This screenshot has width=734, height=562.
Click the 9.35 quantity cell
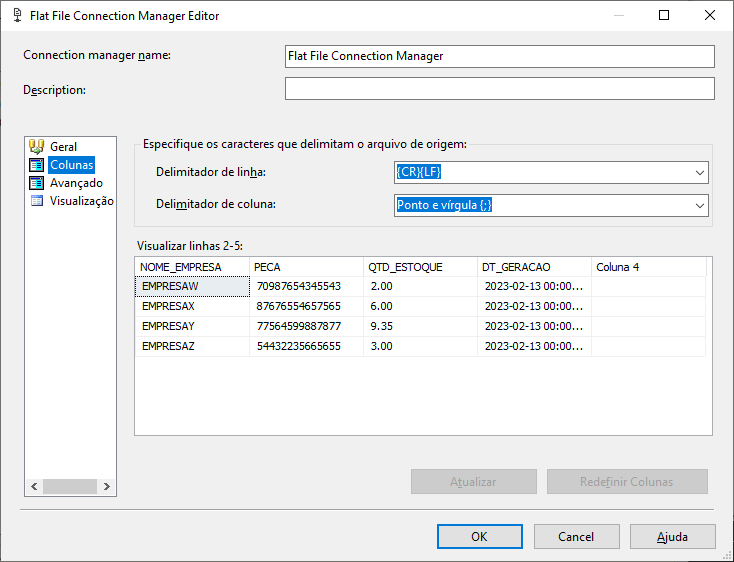420,326
